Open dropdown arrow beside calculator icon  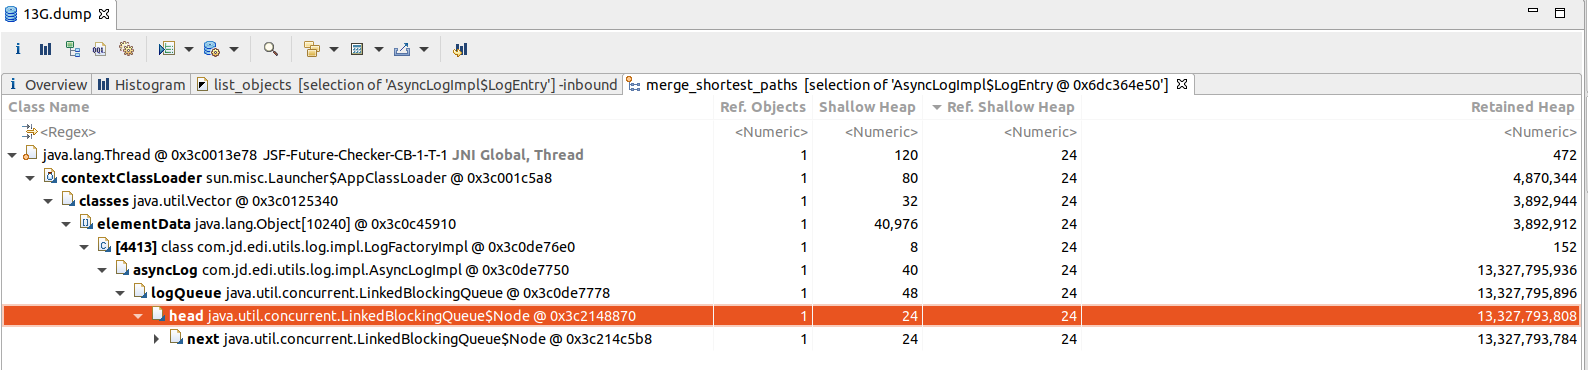(x=379, y=49)
